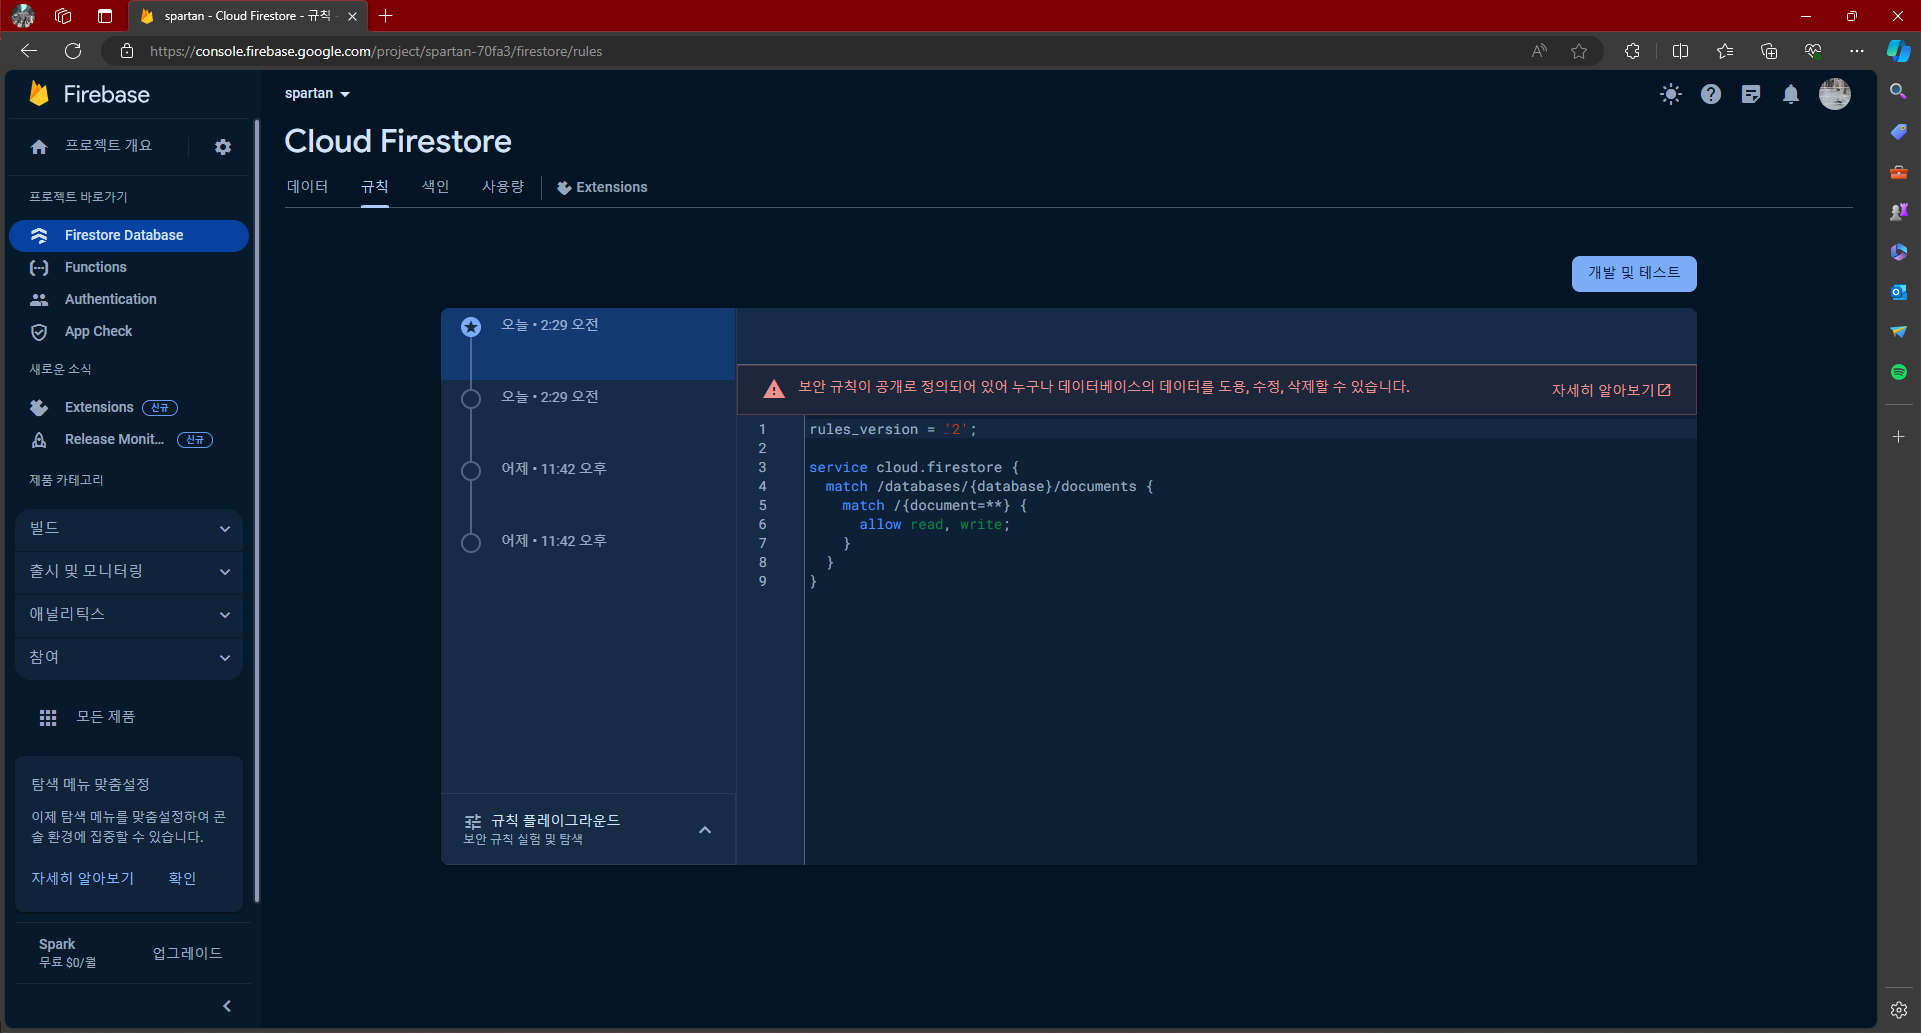Open browser extensions puzzle icon
The height and width of the screenshot is (1033, 1921).
[x=1632, y=51]
